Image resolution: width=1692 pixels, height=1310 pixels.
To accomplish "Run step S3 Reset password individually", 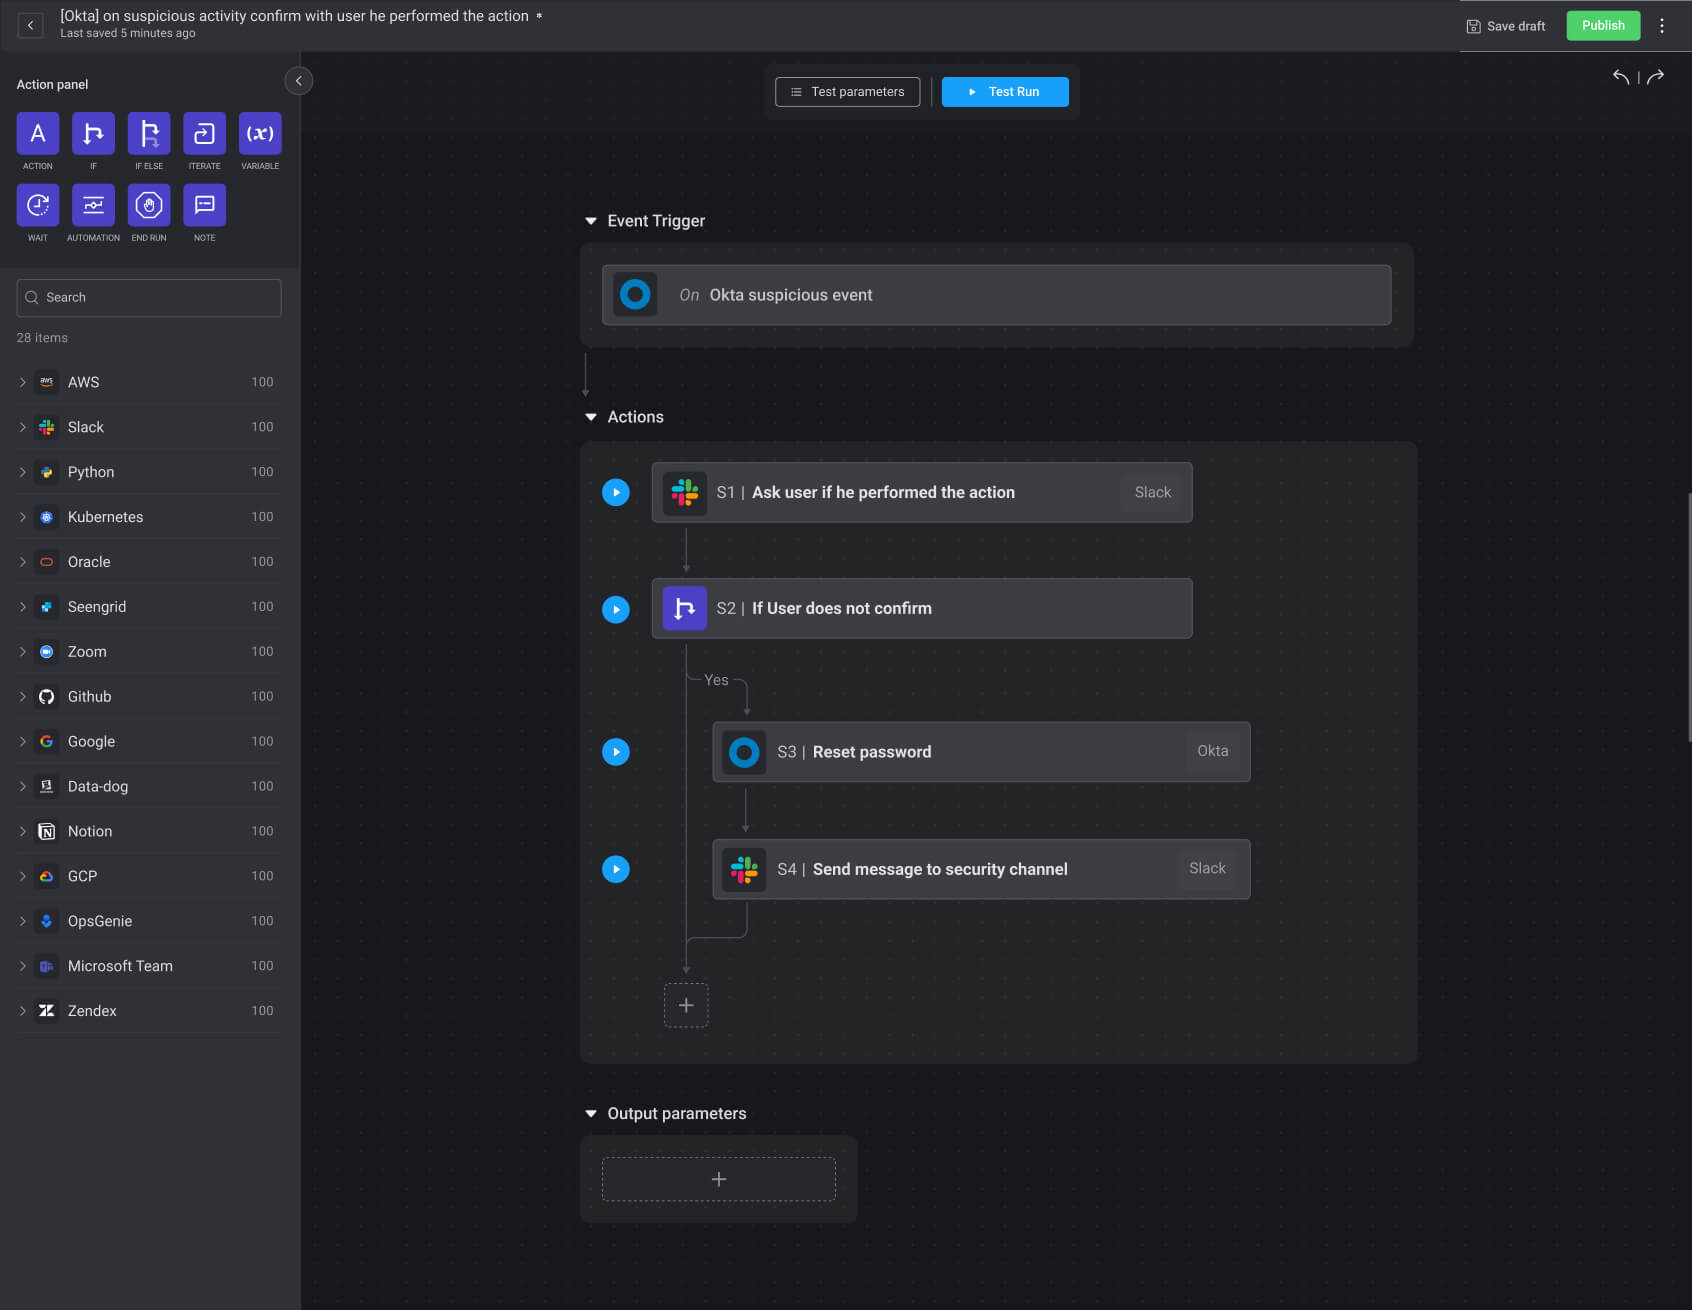I will (x=615, y=752).
